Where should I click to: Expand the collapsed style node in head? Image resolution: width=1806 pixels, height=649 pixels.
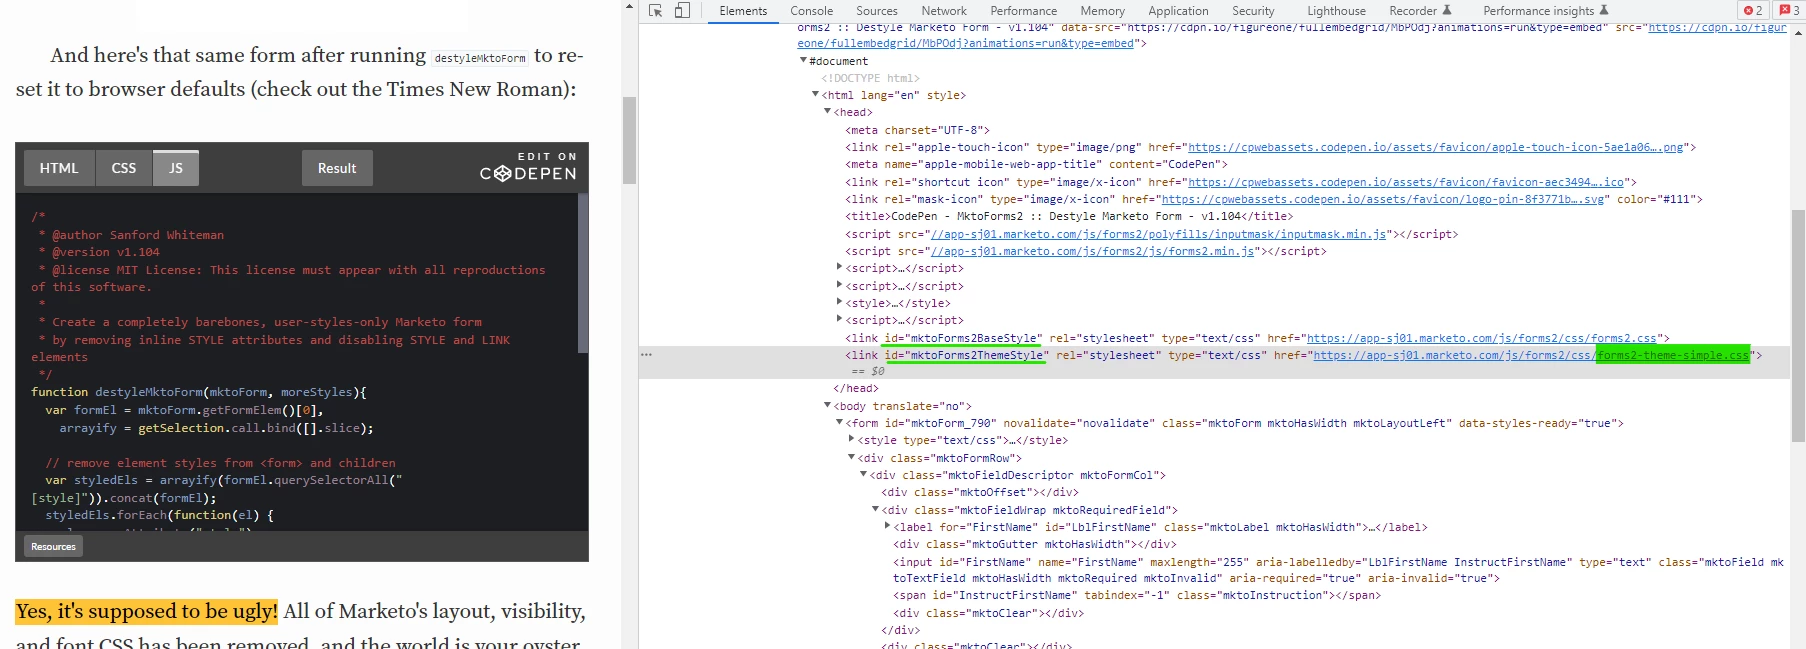pyautogui.click(x=839, y=302)
